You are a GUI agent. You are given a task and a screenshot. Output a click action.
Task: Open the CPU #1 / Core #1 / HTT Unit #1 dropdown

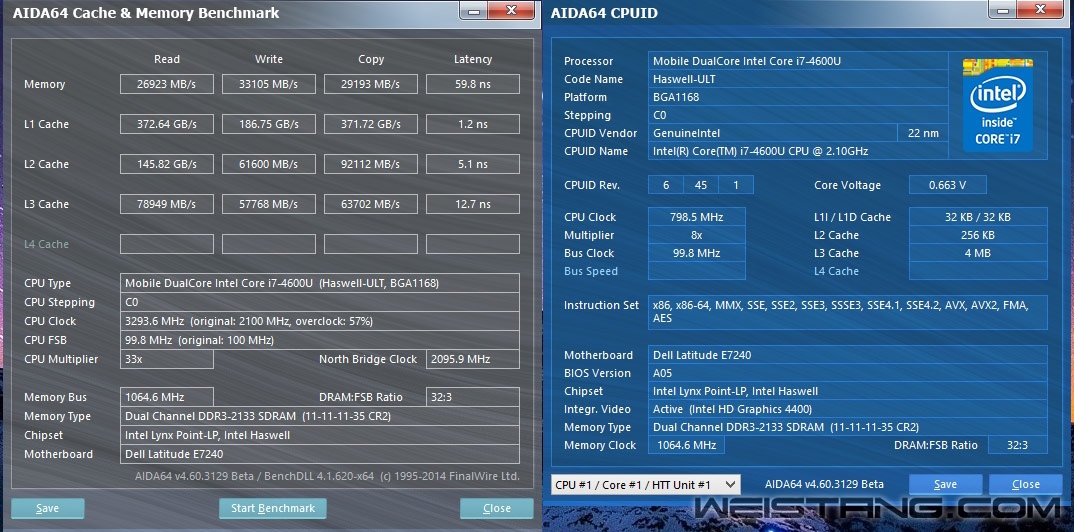pos(645,485)
